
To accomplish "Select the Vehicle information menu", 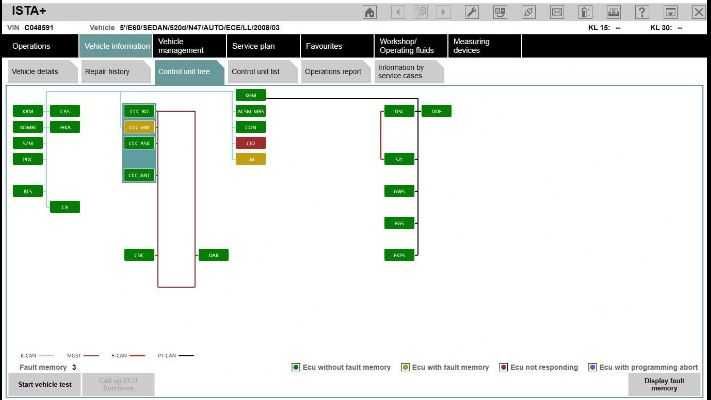I will (x=116, y=46).
